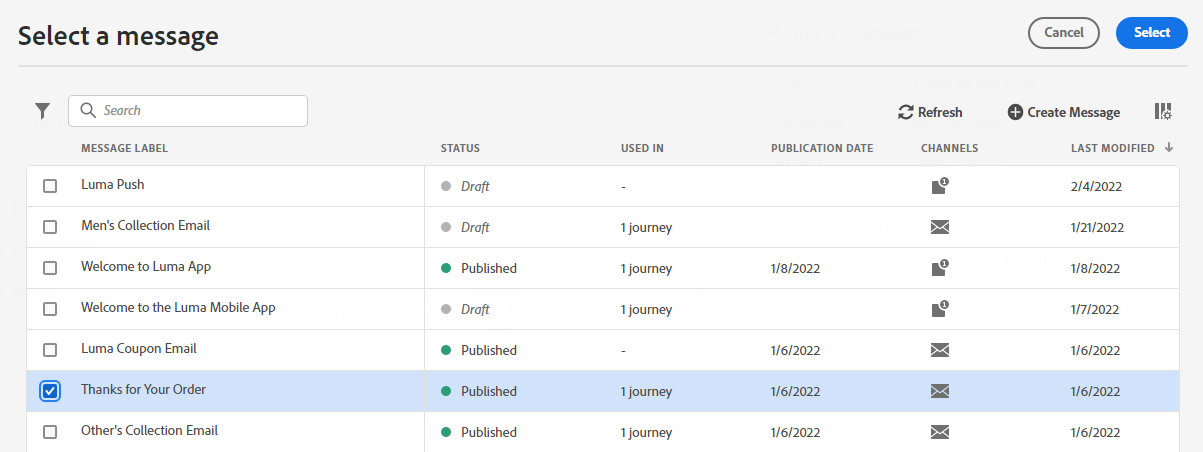1203x452 pixels.
Task: Click the Luma Push message label
Action: tap(112, 185)
